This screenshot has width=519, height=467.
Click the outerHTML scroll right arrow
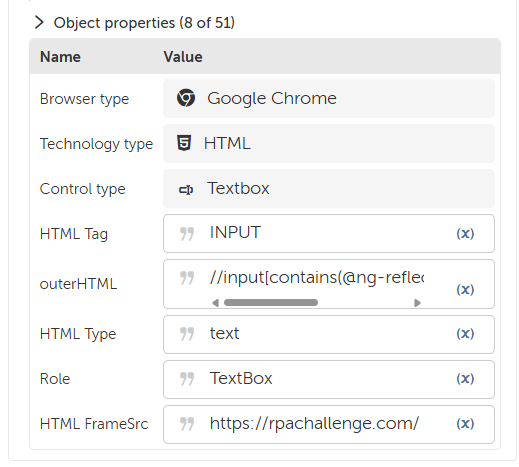[417, 303]
